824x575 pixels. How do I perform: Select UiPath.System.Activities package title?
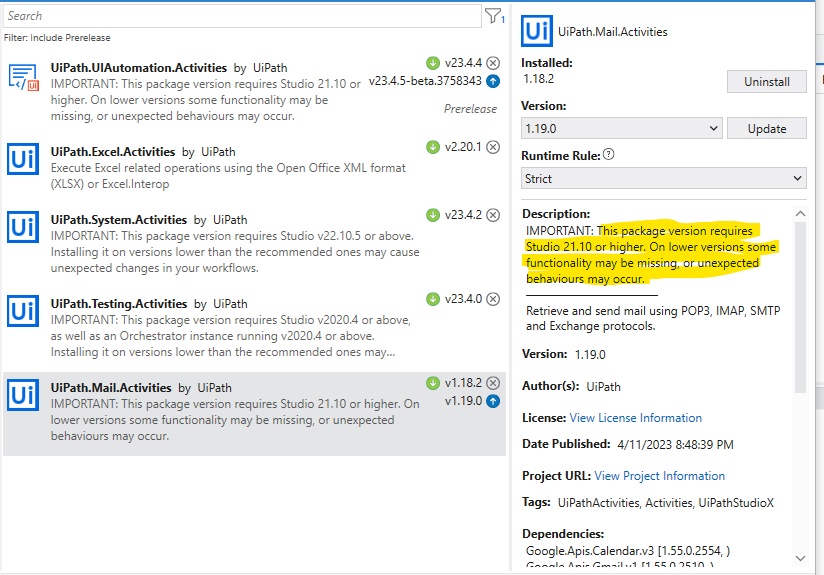click(x=119, y=220)
